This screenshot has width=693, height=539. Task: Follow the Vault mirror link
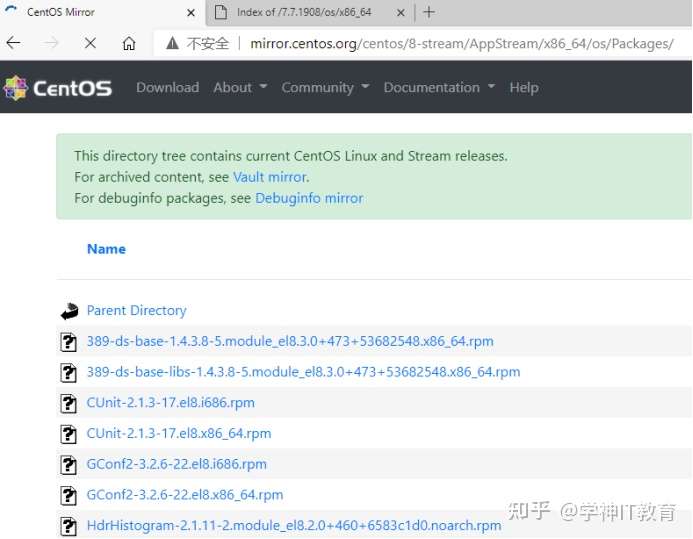[x=270, y=177]
